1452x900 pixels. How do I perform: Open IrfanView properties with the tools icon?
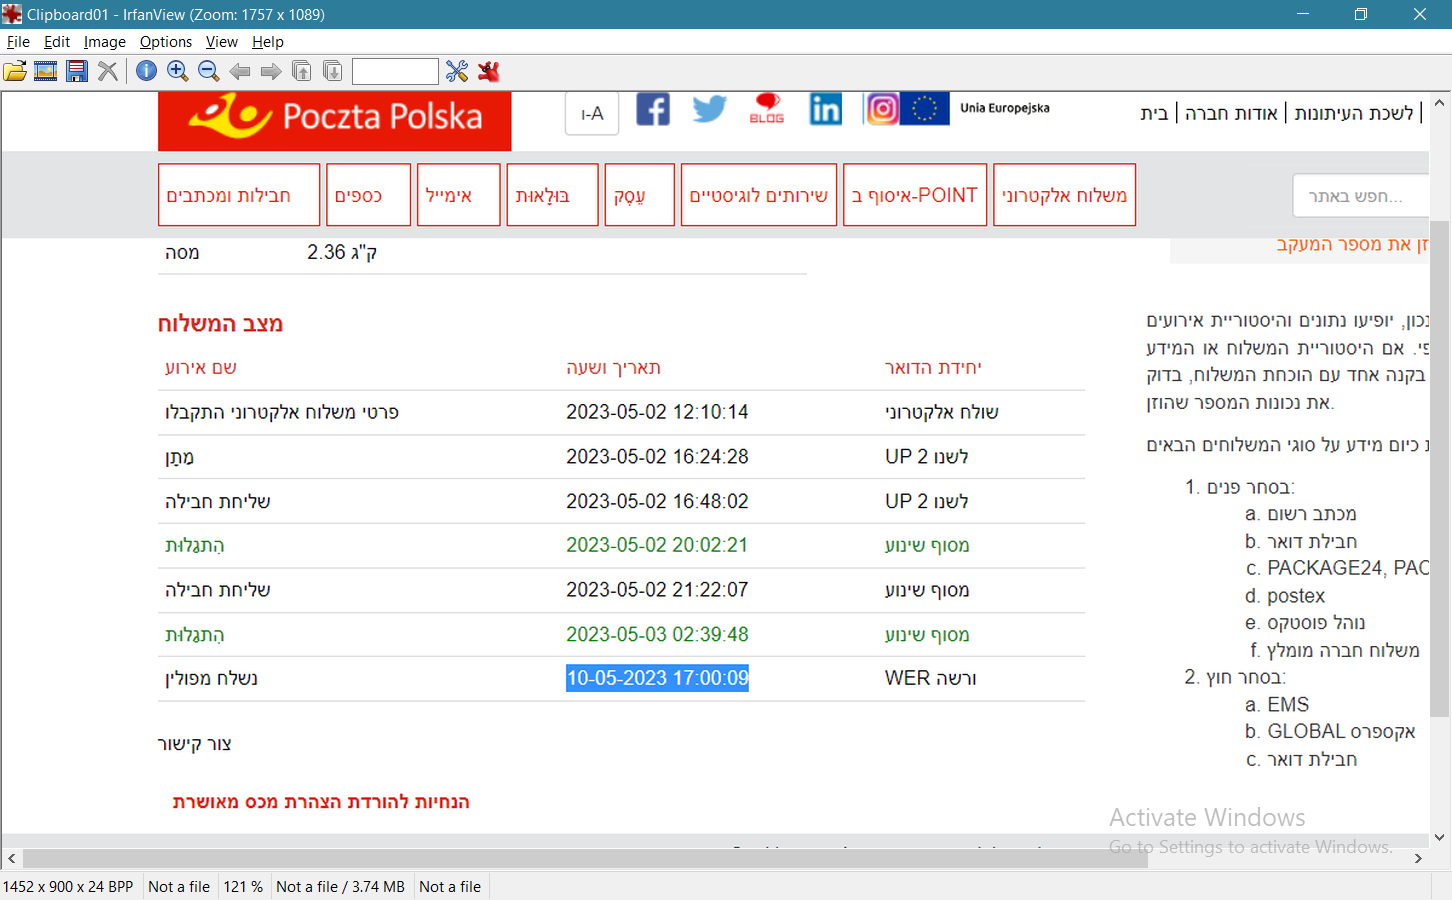point(457,71)
